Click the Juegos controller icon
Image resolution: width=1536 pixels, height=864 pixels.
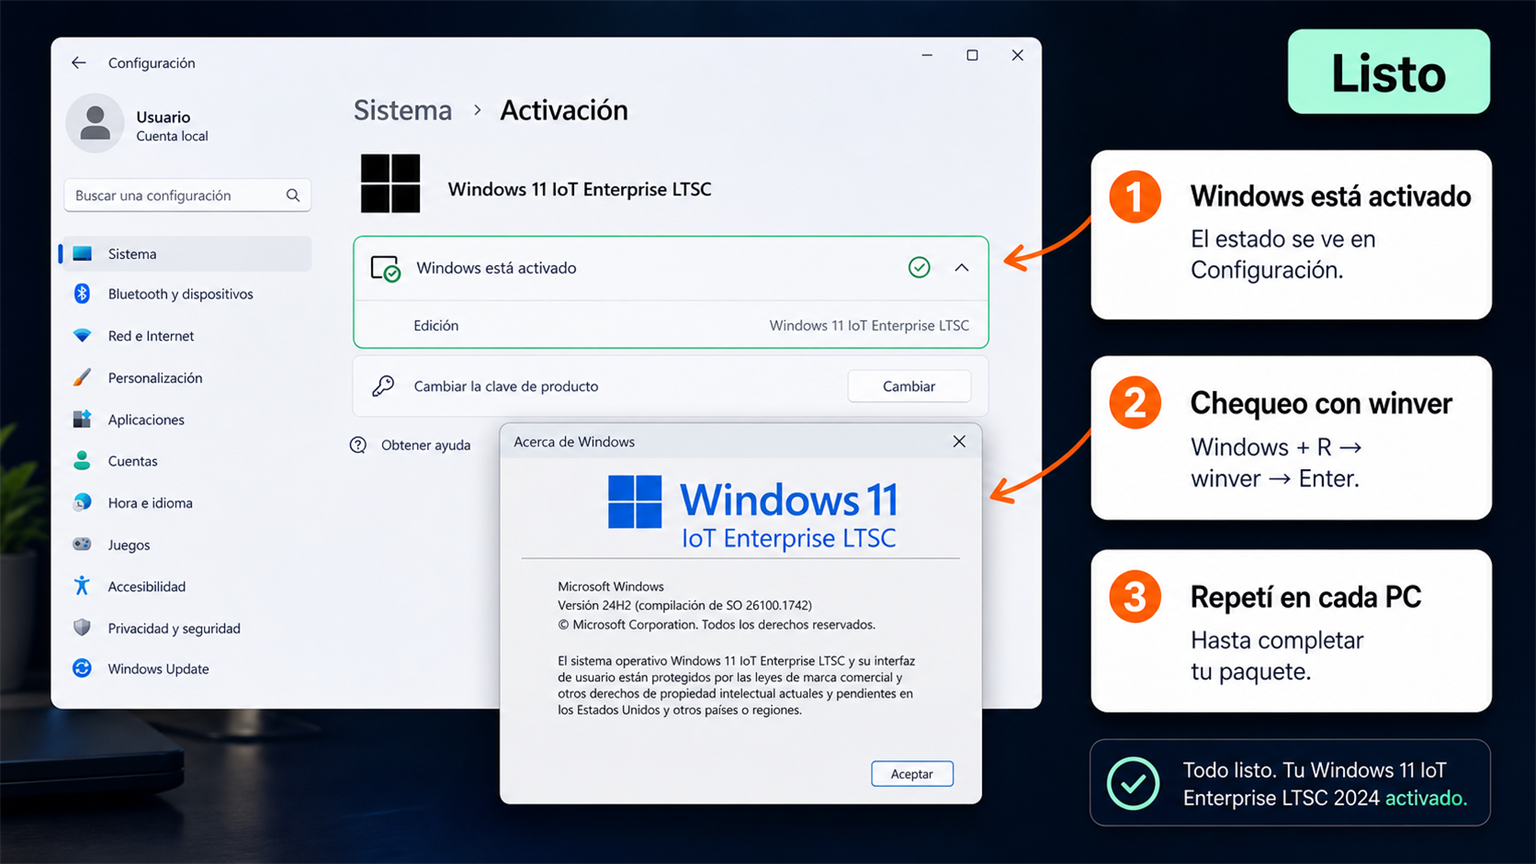(x=82, y=545)
